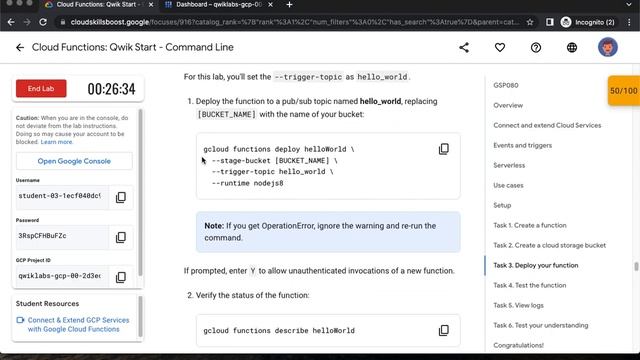Click the End Lab button
The width and height of the screenshot is (640, 360).
coord(41,89)
